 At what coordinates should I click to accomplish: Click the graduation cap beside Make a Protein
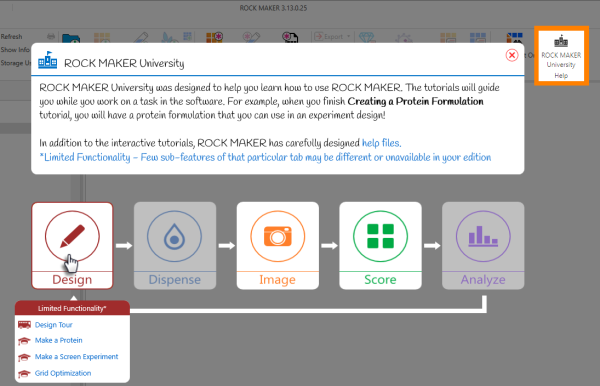pyautogui.click(x=24, y=341)
